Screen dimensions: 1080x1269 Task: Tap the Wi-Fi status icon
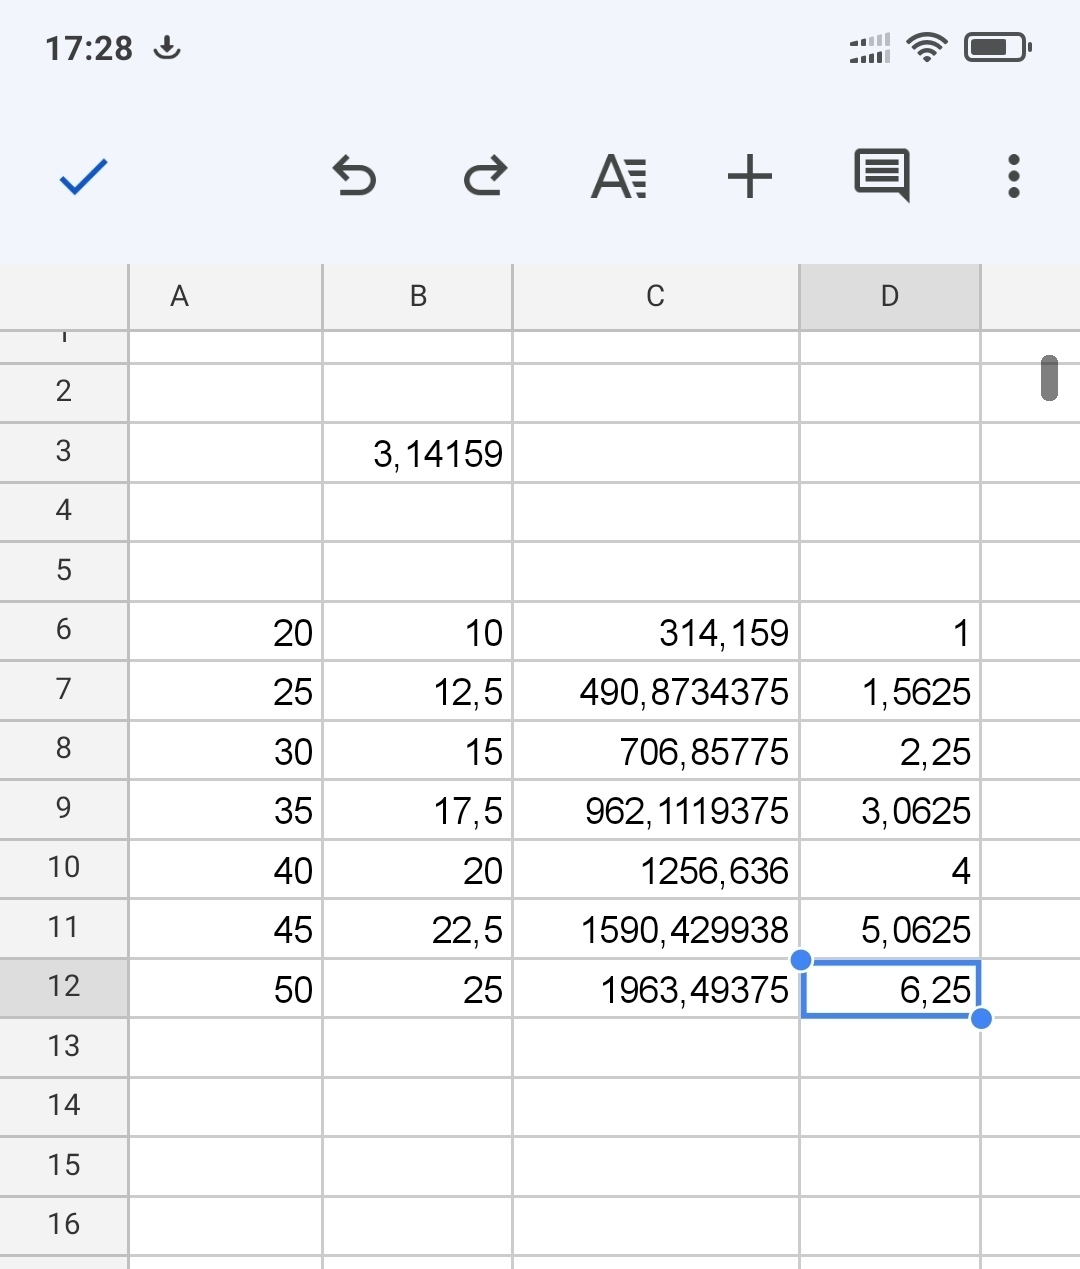(926, 47)
